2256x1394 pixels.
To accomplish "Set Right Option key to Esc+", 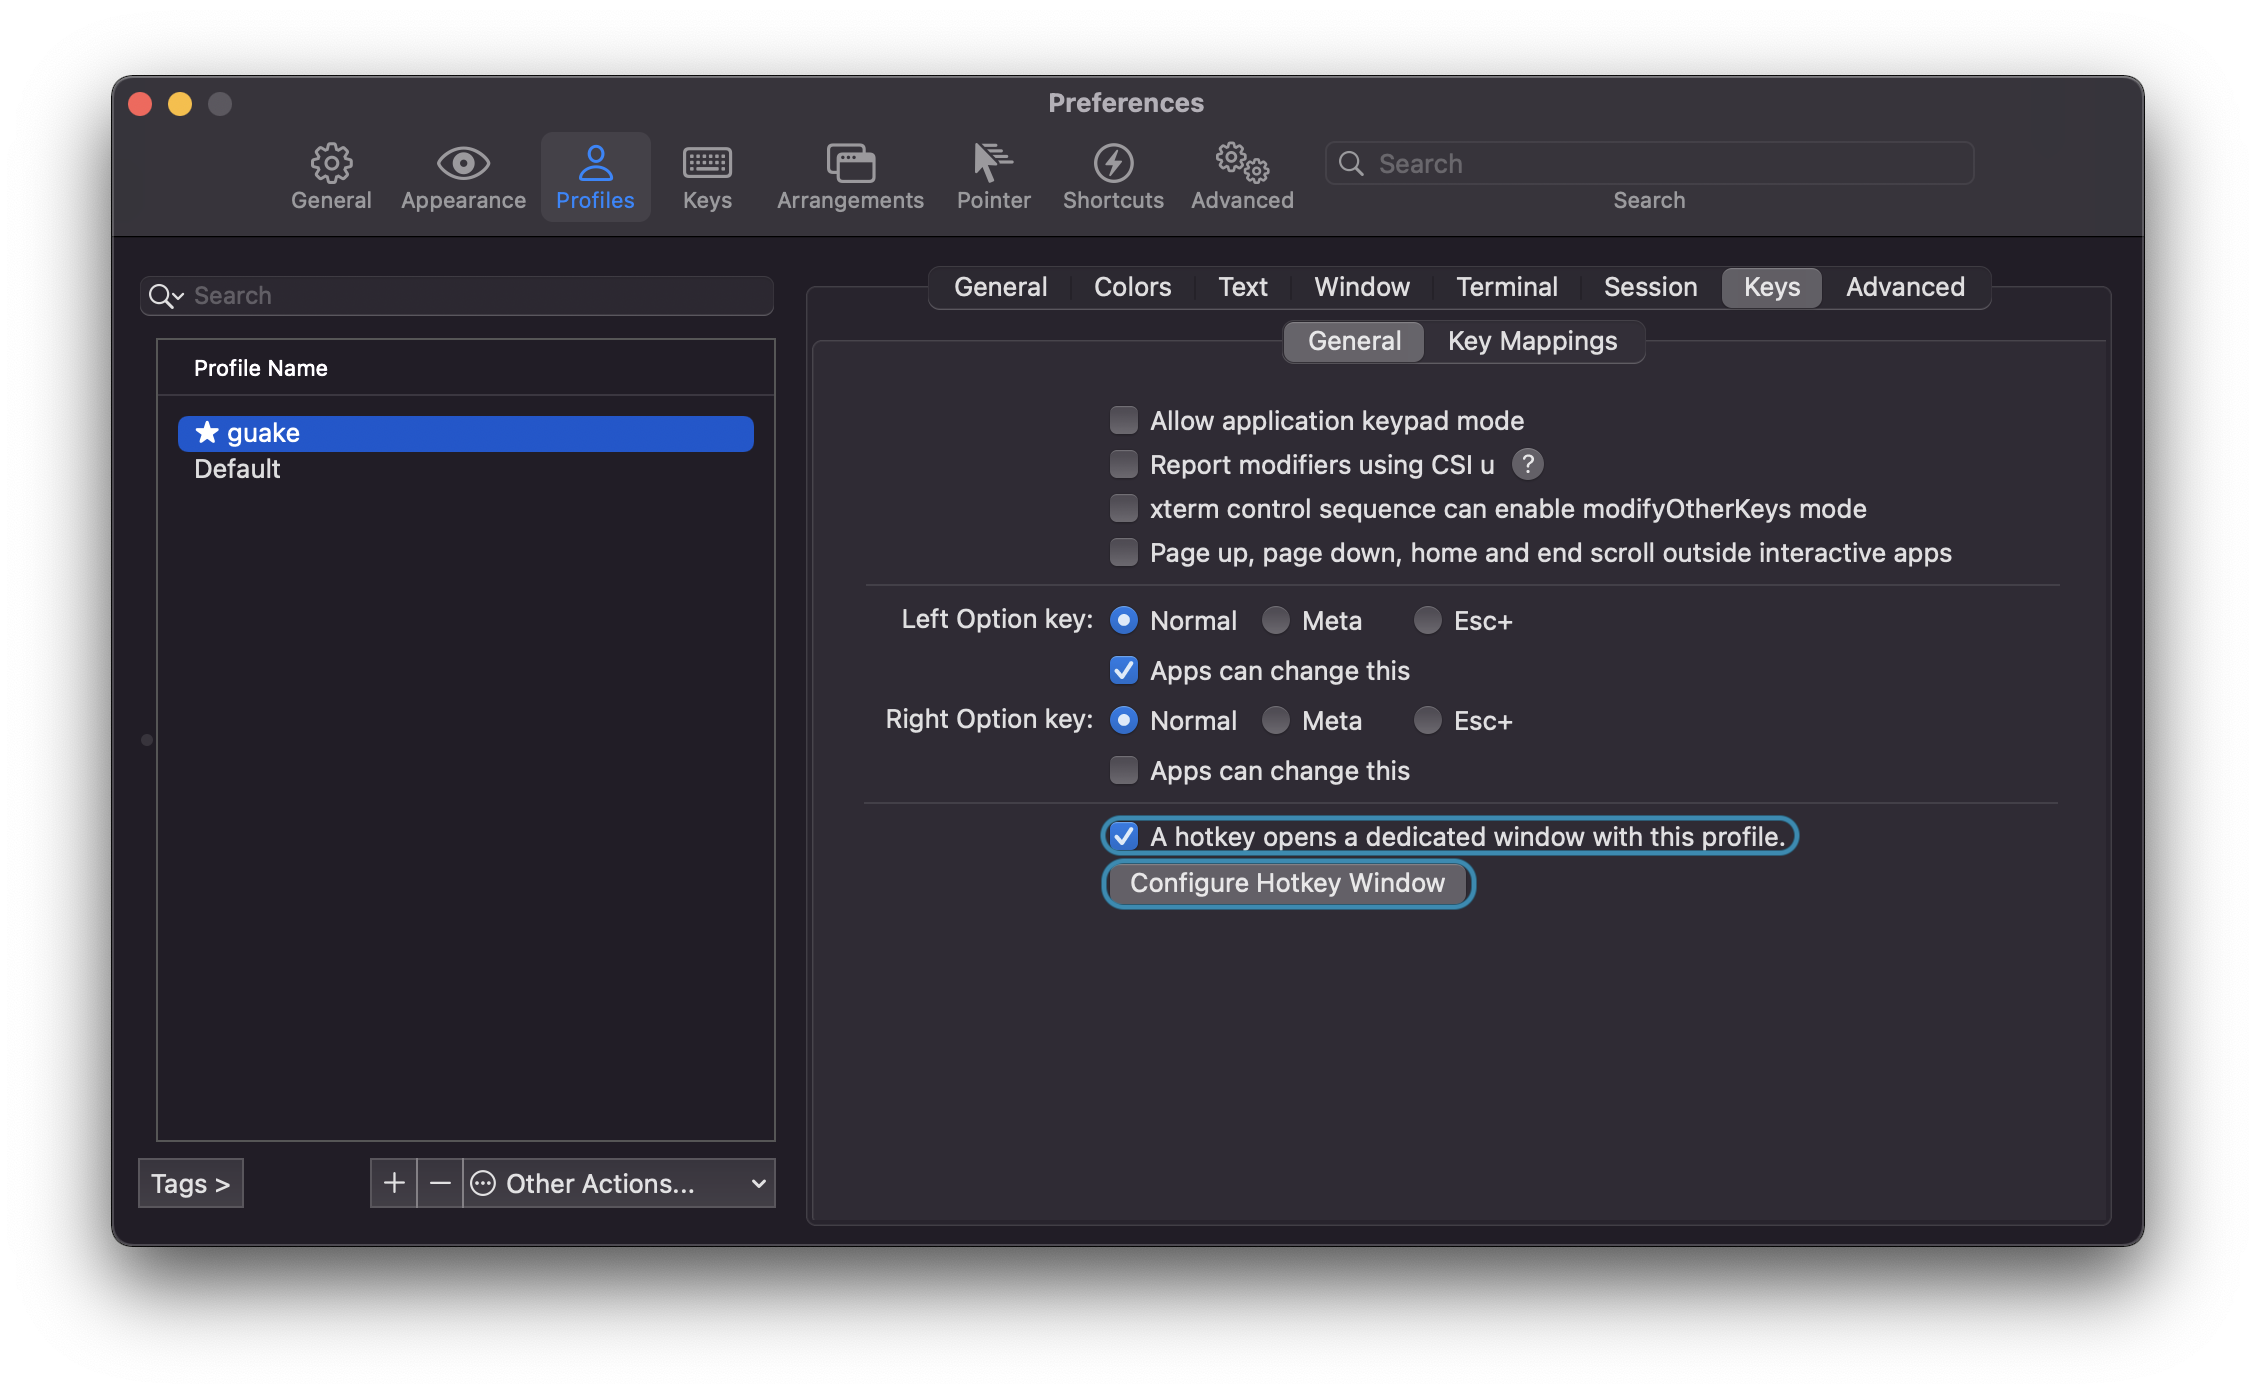I will (1428, 720).
